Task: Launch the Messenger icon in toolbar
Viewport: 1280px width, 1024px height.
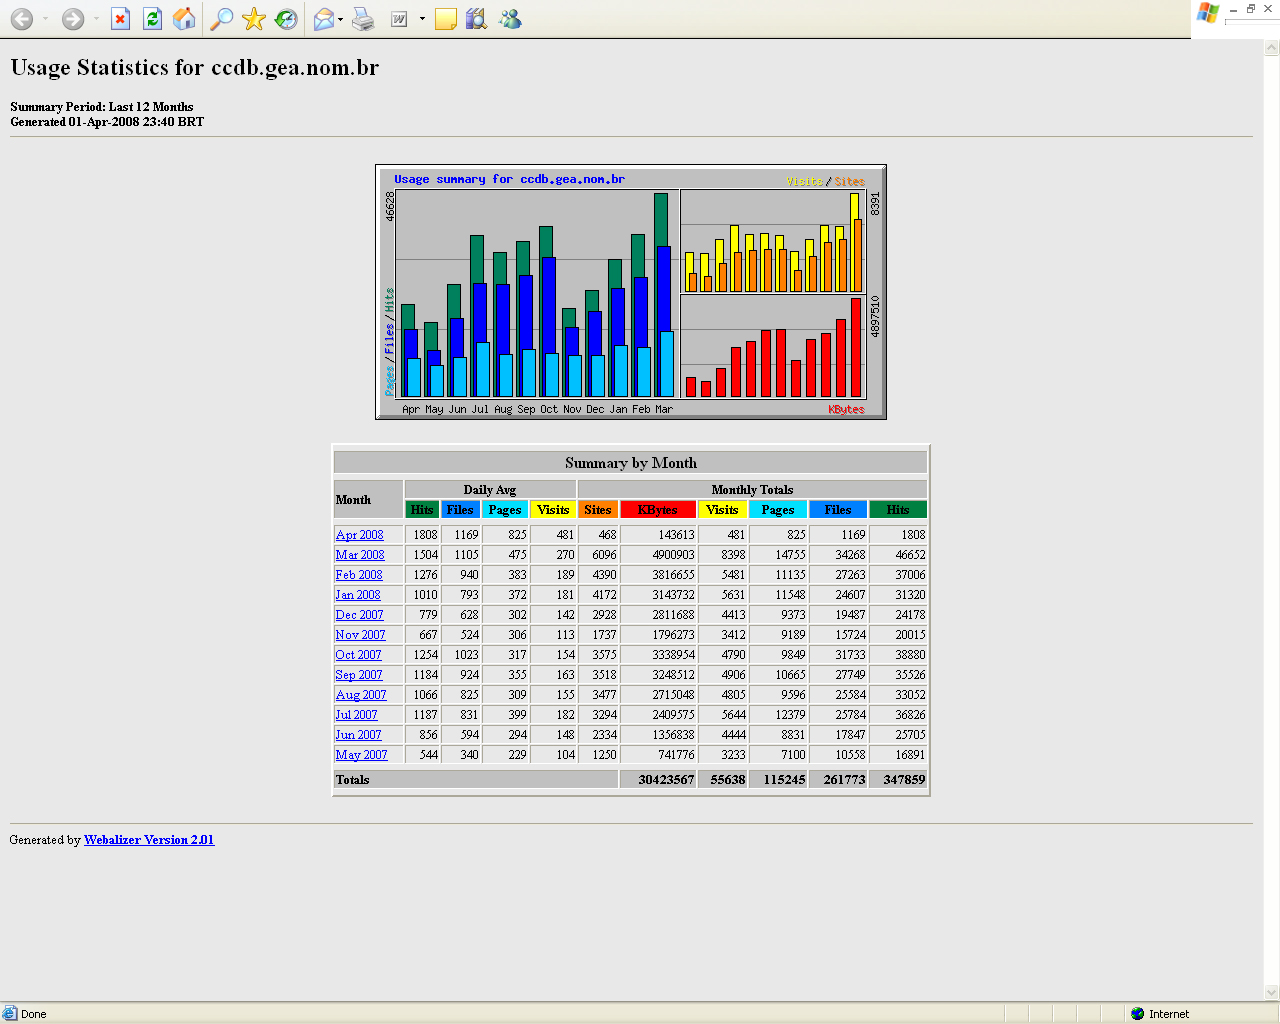Action: (510, 19)
